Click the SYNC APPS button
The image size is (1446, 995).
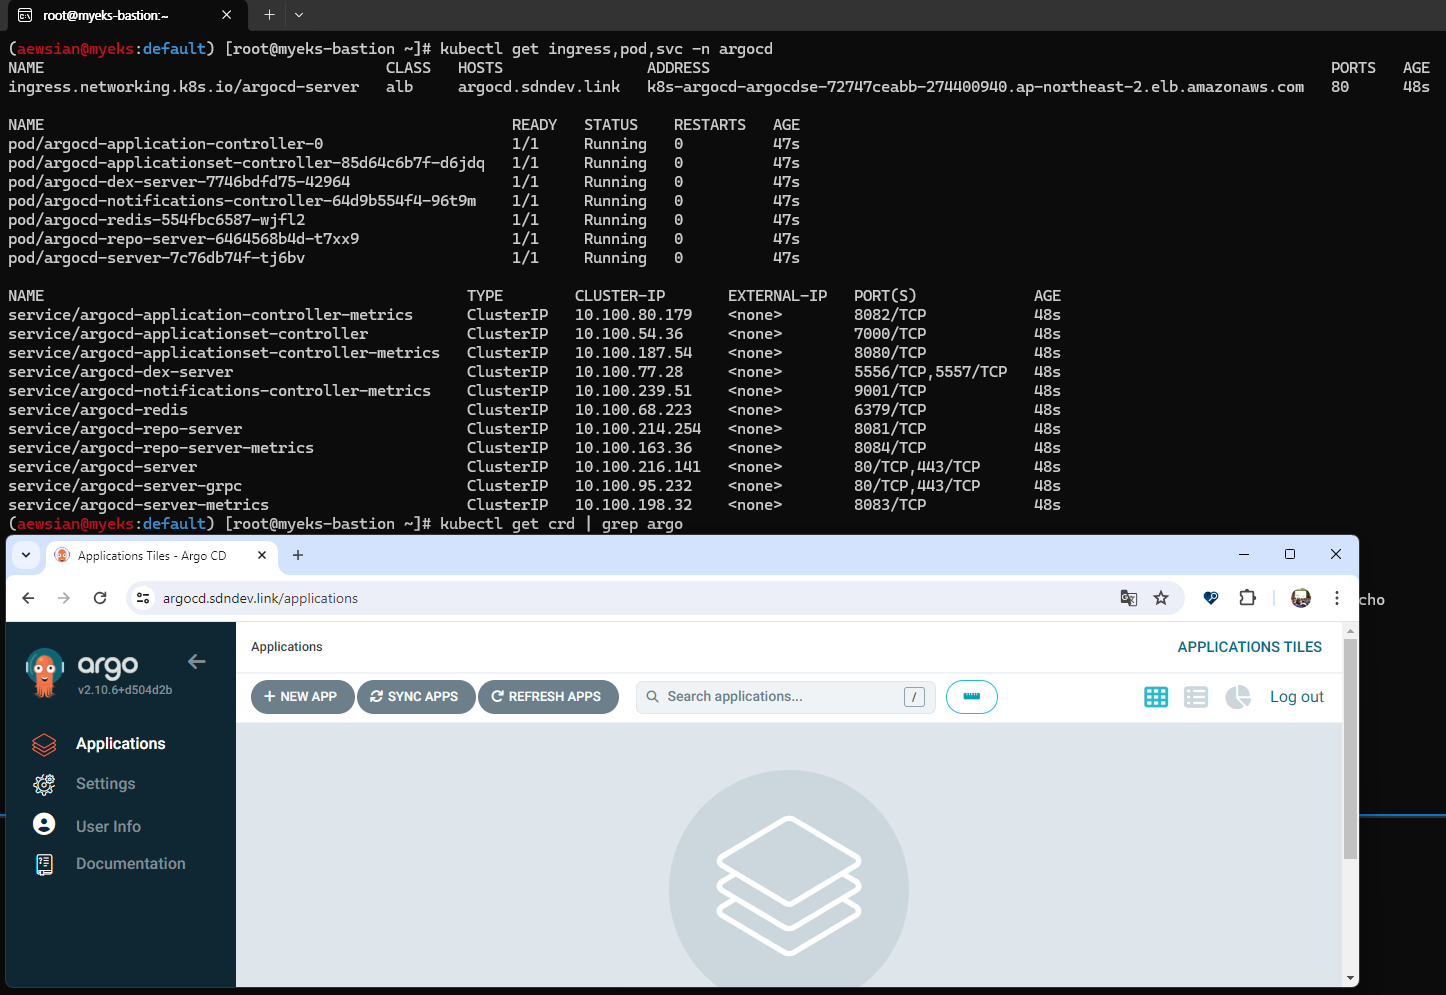(x=415, y=697)
